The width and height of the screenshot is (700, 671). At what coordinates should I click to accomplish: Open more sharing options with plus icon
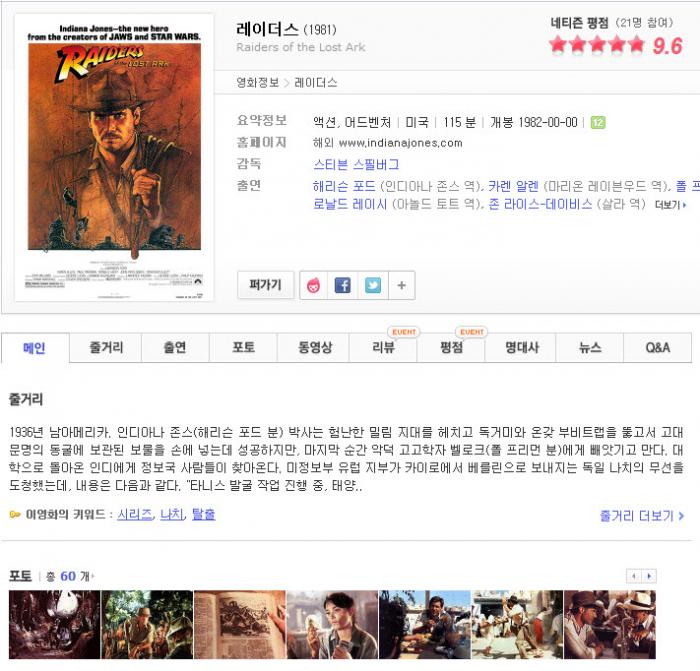tap(401, 285)
